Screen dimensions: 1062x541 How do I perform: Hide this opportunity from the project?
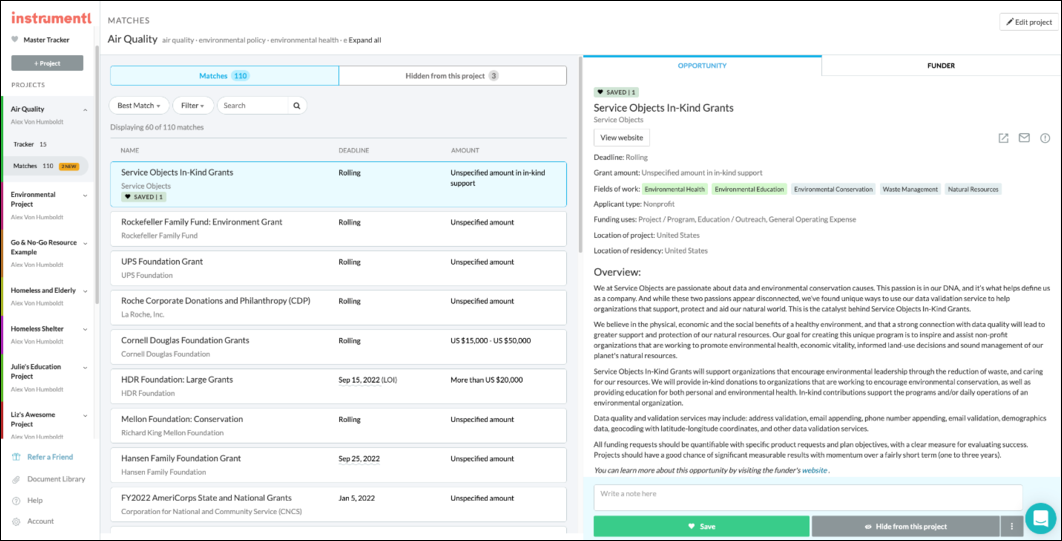tap(903, 526)
